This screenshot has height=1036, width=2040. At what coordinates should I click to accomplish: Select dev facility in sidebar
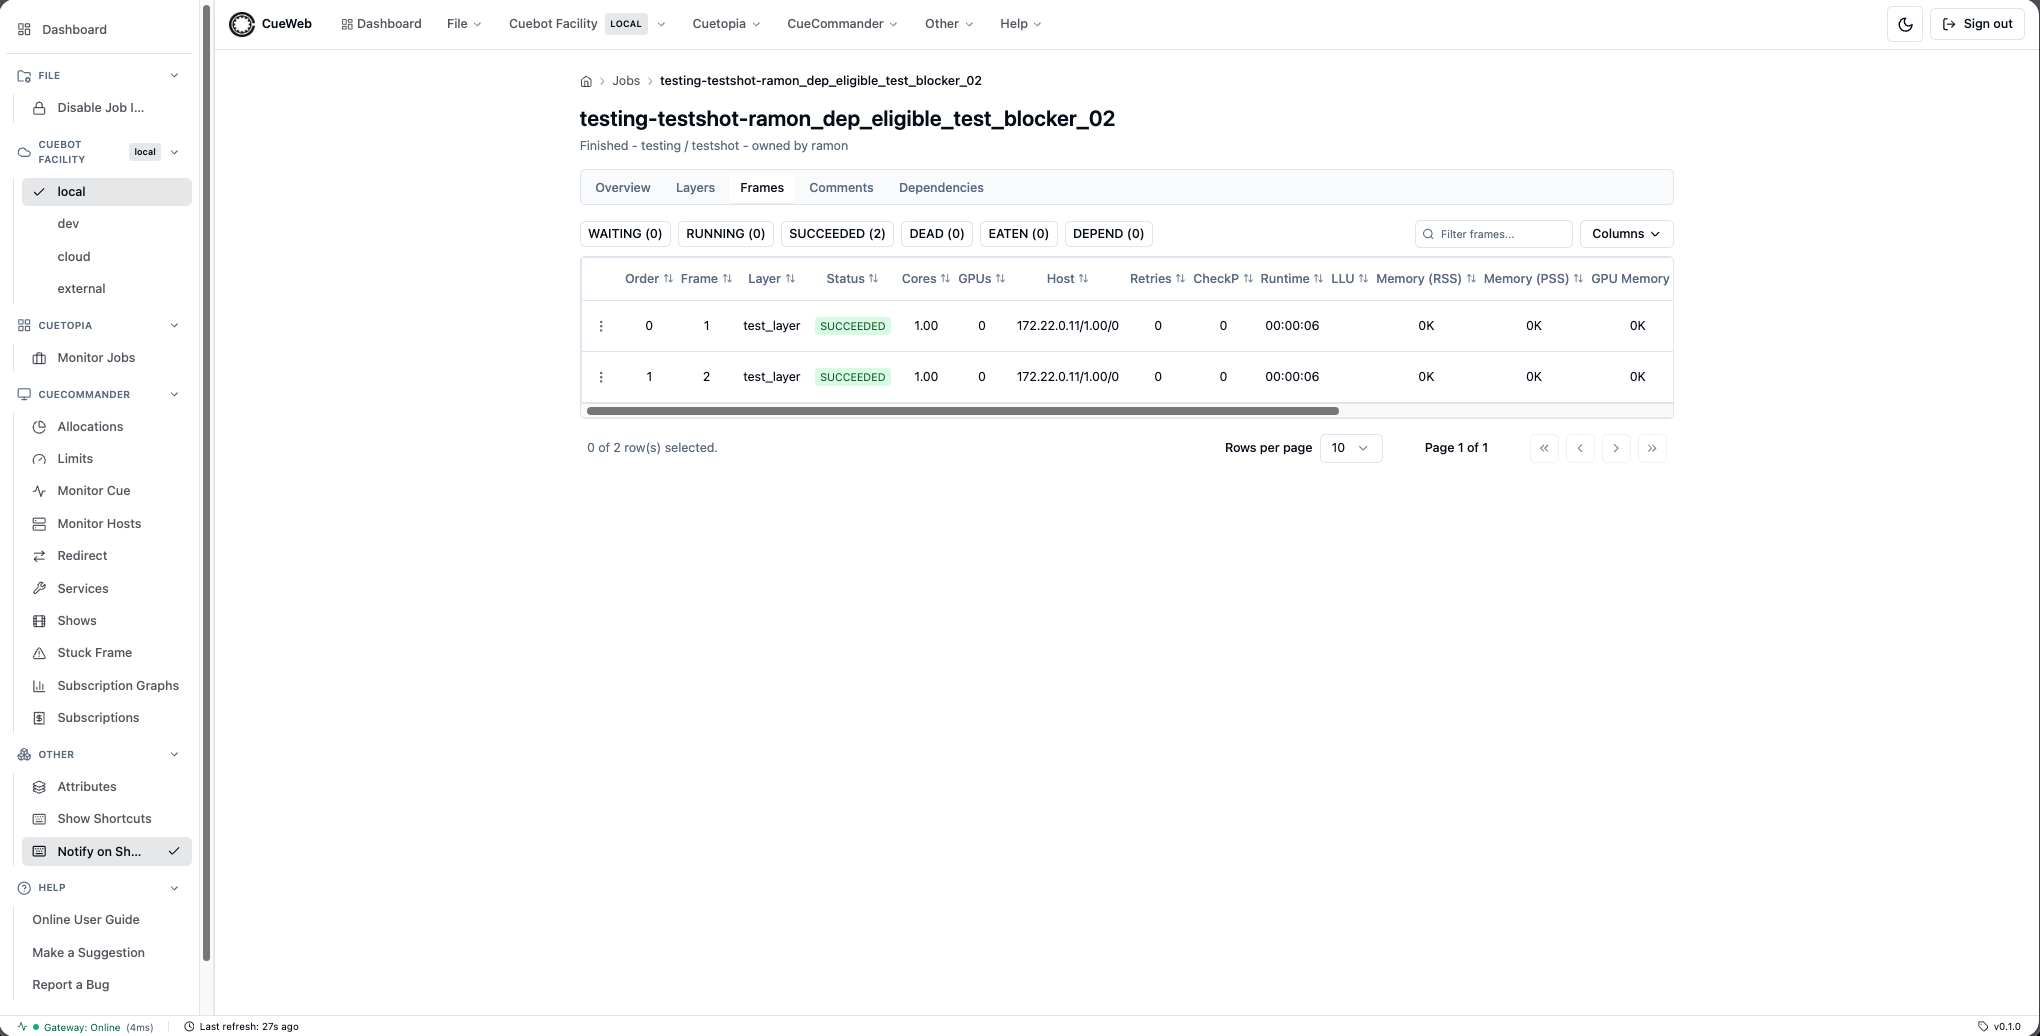pos(107,224)
